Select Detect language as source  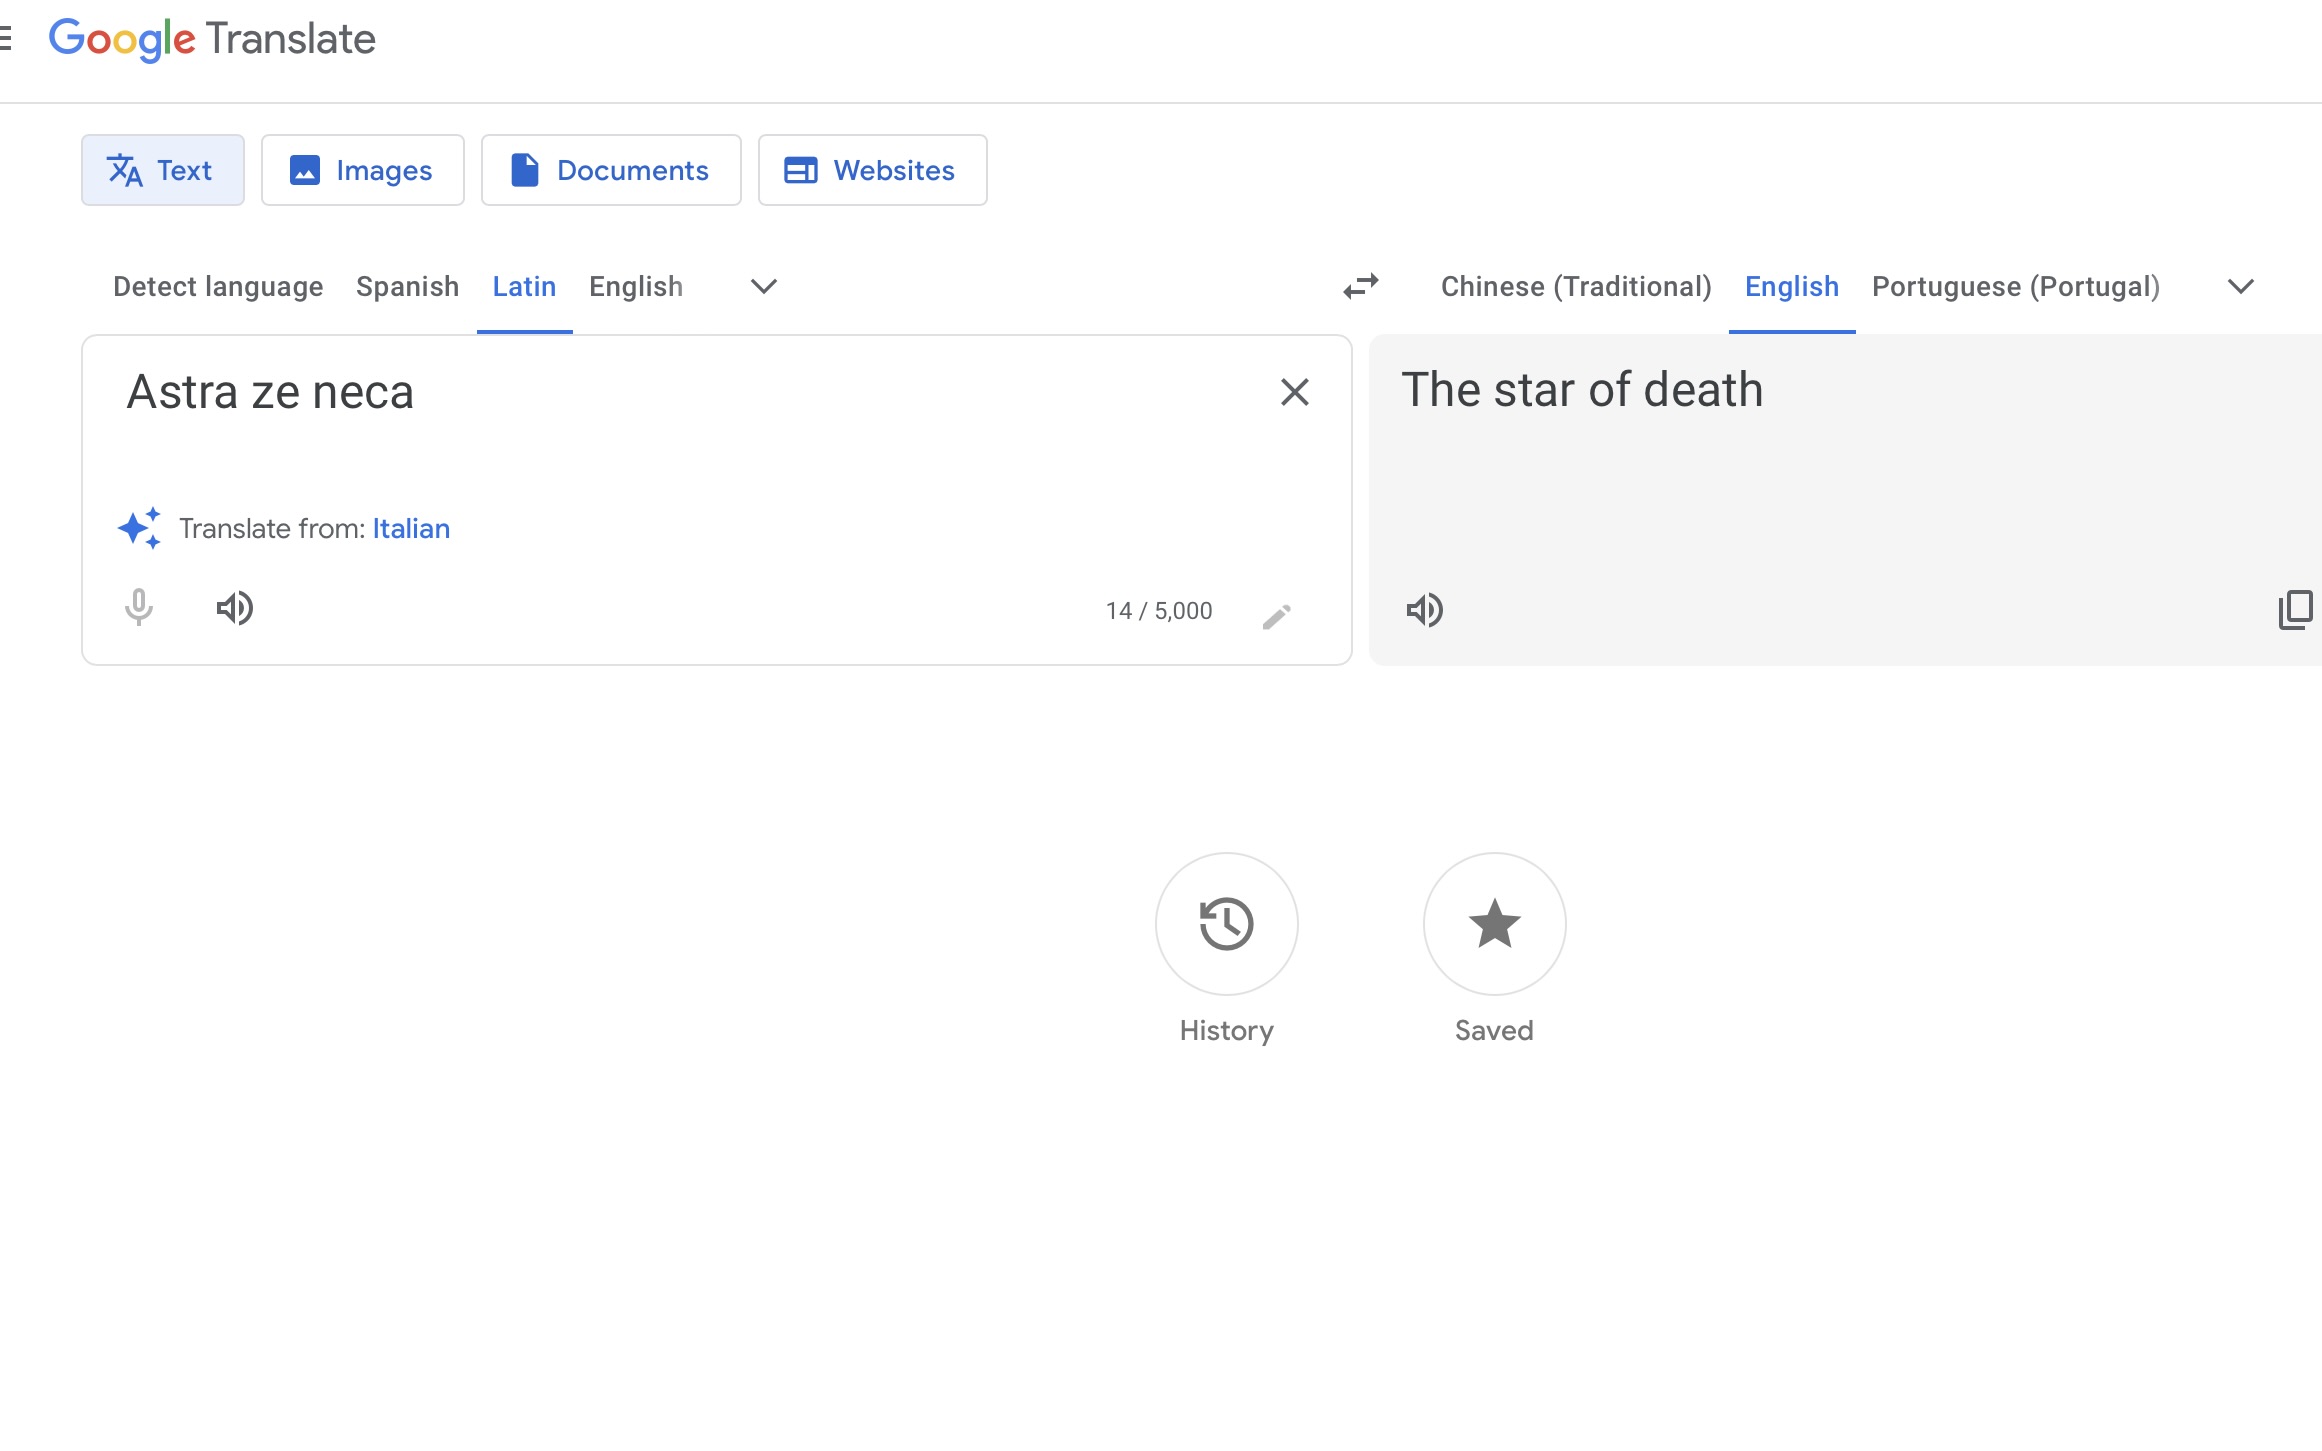tap(218, 287)
